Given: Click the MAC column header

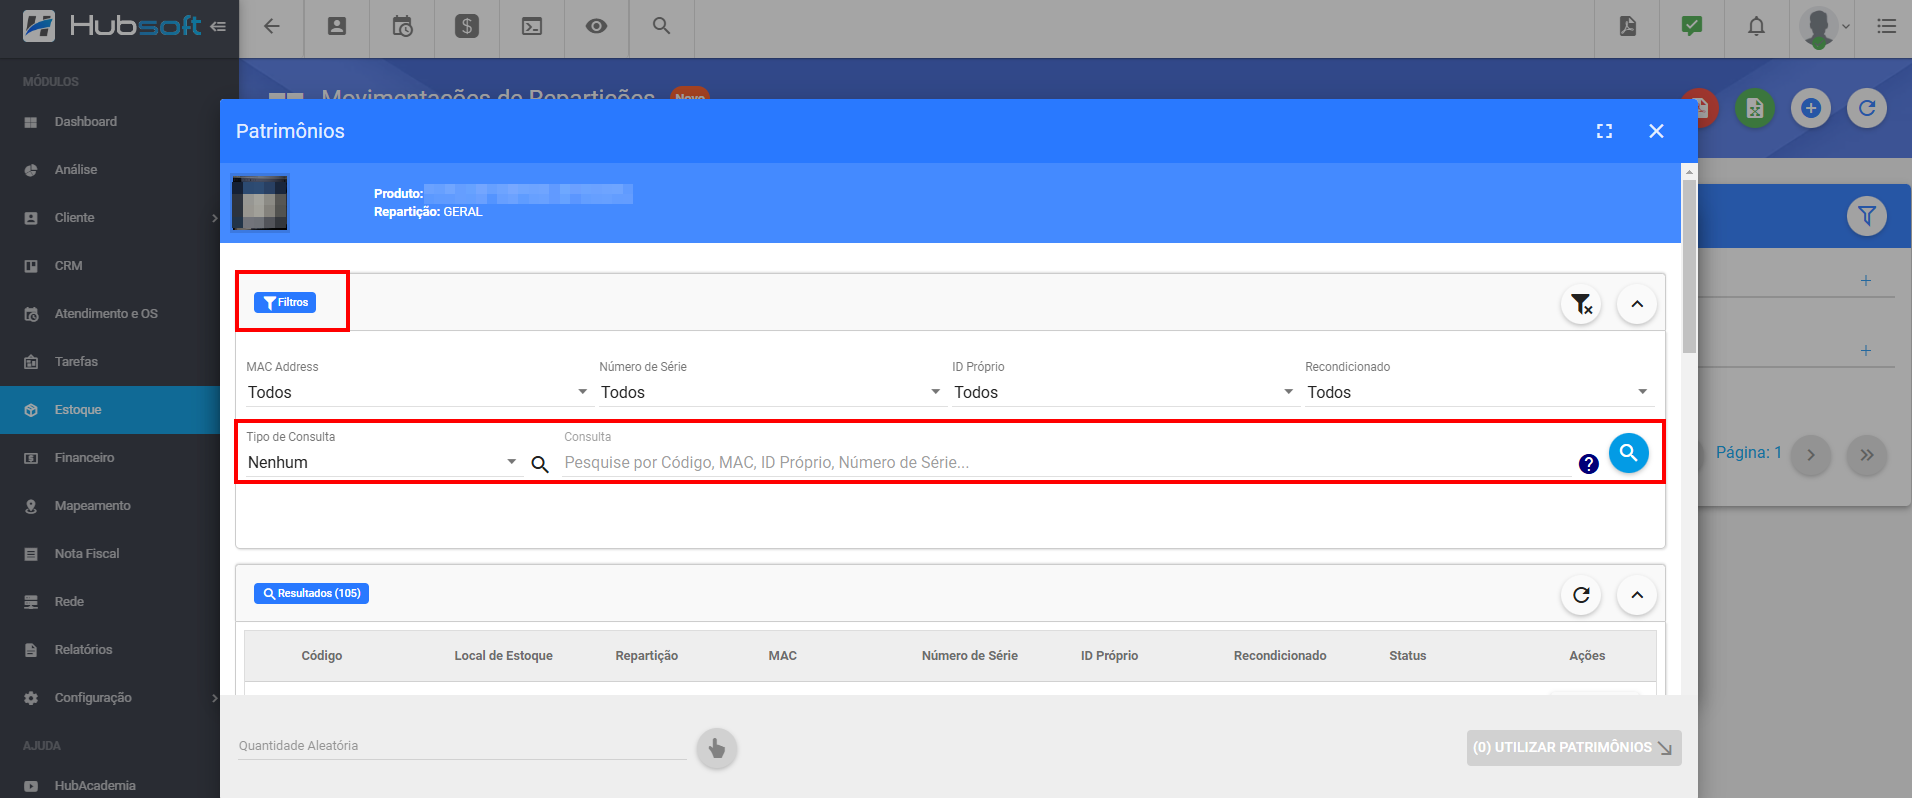Looking at the screenshot, I should point(782,656).
